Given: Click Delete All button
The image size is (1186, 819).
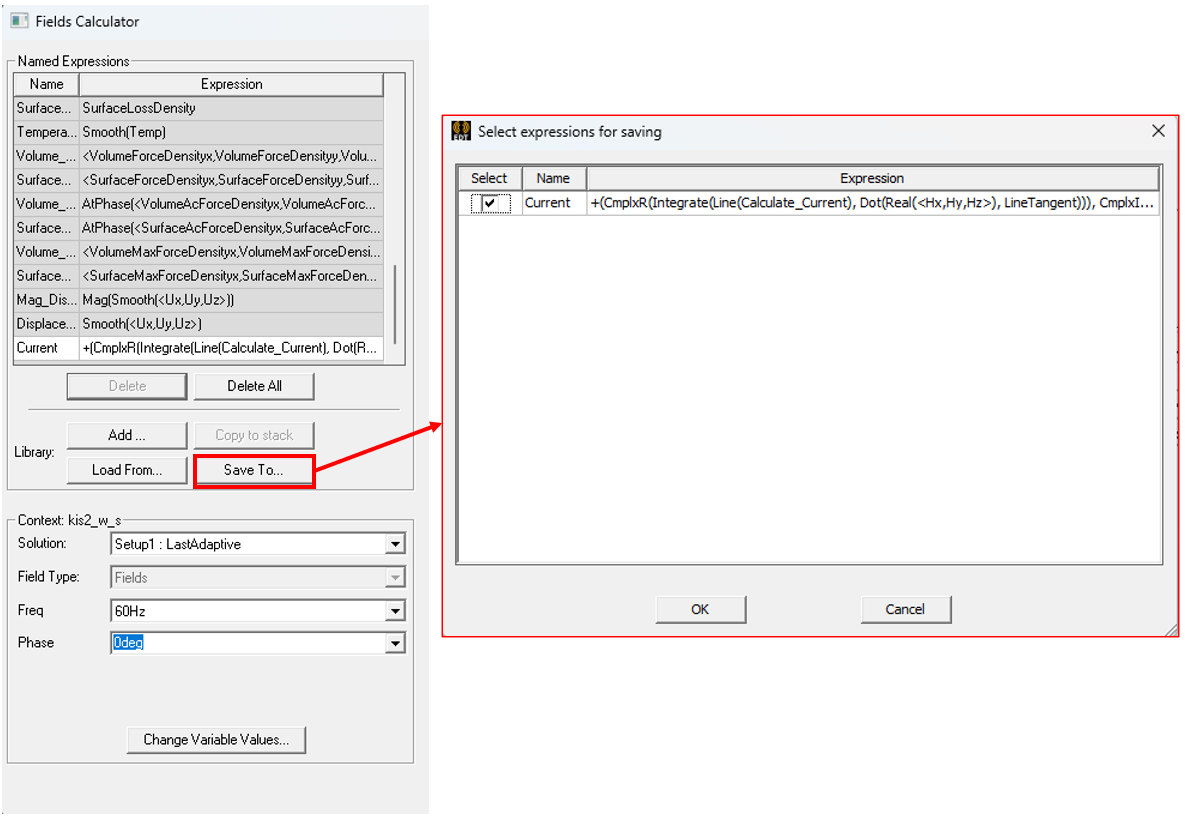Looking at the screenshot, I should coord(254,386).
